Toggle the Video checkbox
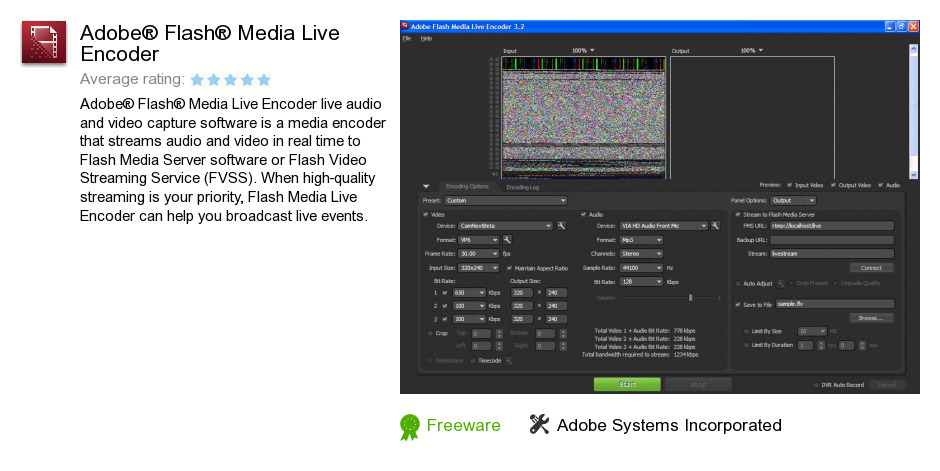Image resolution: width=940 pixels, height=471 pixels. coord(426,215)
